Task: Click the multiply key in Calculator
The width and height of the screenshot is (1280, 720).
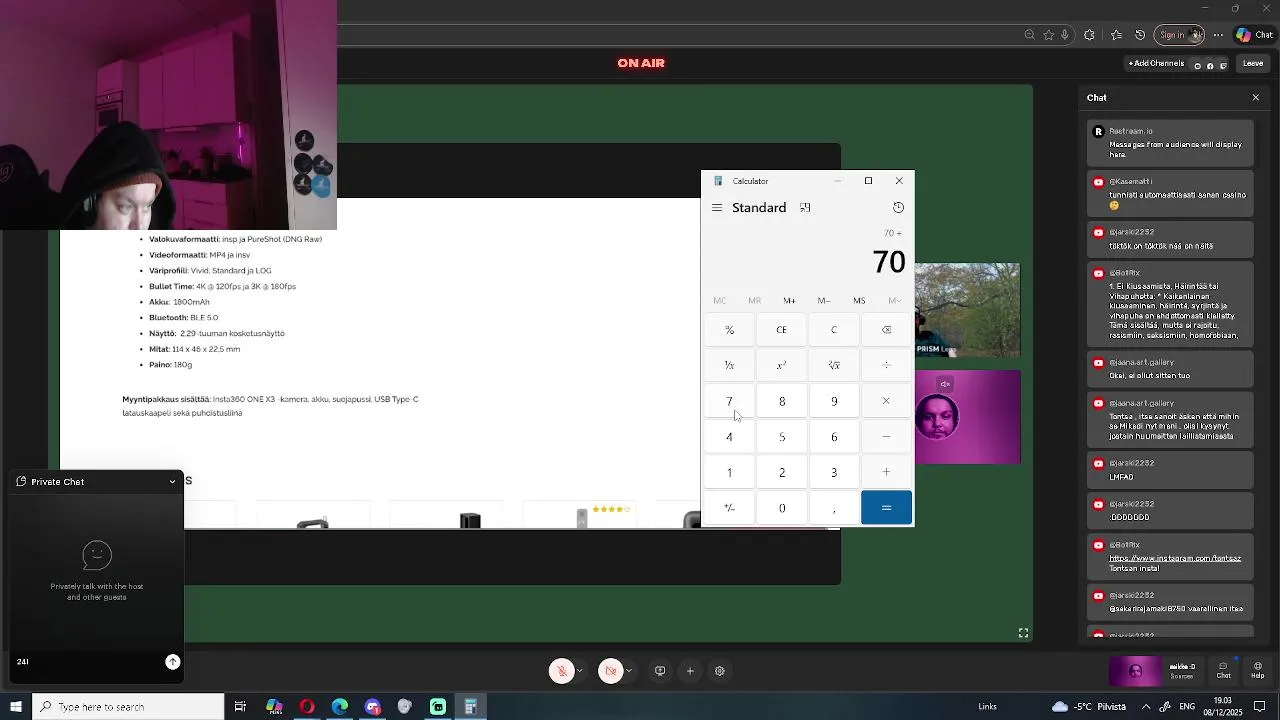Action: point(886,401)
